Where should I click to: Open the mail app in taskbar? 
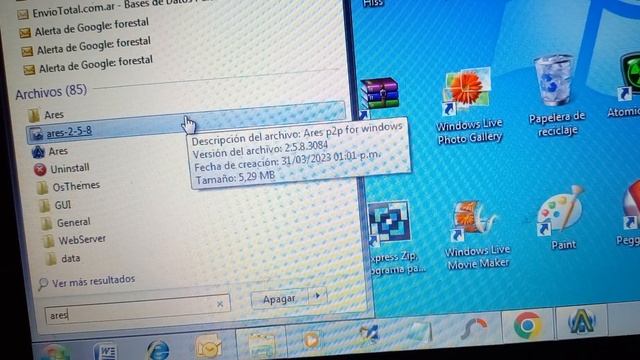click(x=208, y=347)
